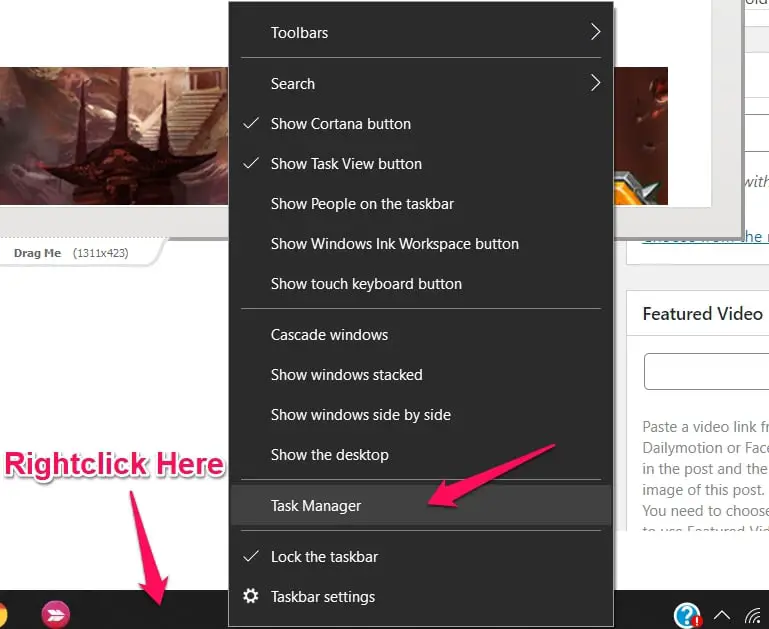The image size is (769, 629).
Task: Click the Drag Me handle label
Action: coord(37,253)
